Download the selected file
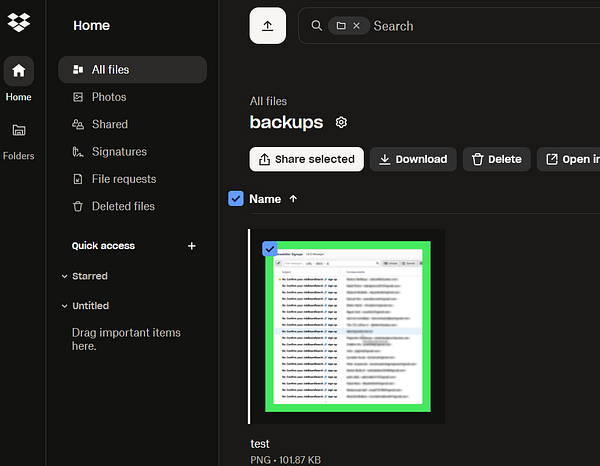 [413, 159]
